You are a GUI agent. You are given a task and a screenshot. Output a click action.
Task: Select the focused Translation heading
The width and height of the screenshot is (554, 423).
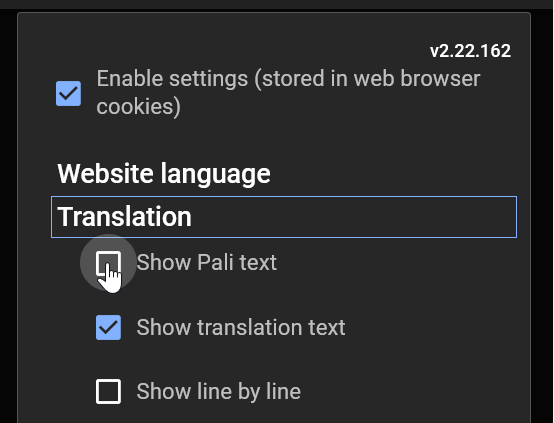pos(284,217)
